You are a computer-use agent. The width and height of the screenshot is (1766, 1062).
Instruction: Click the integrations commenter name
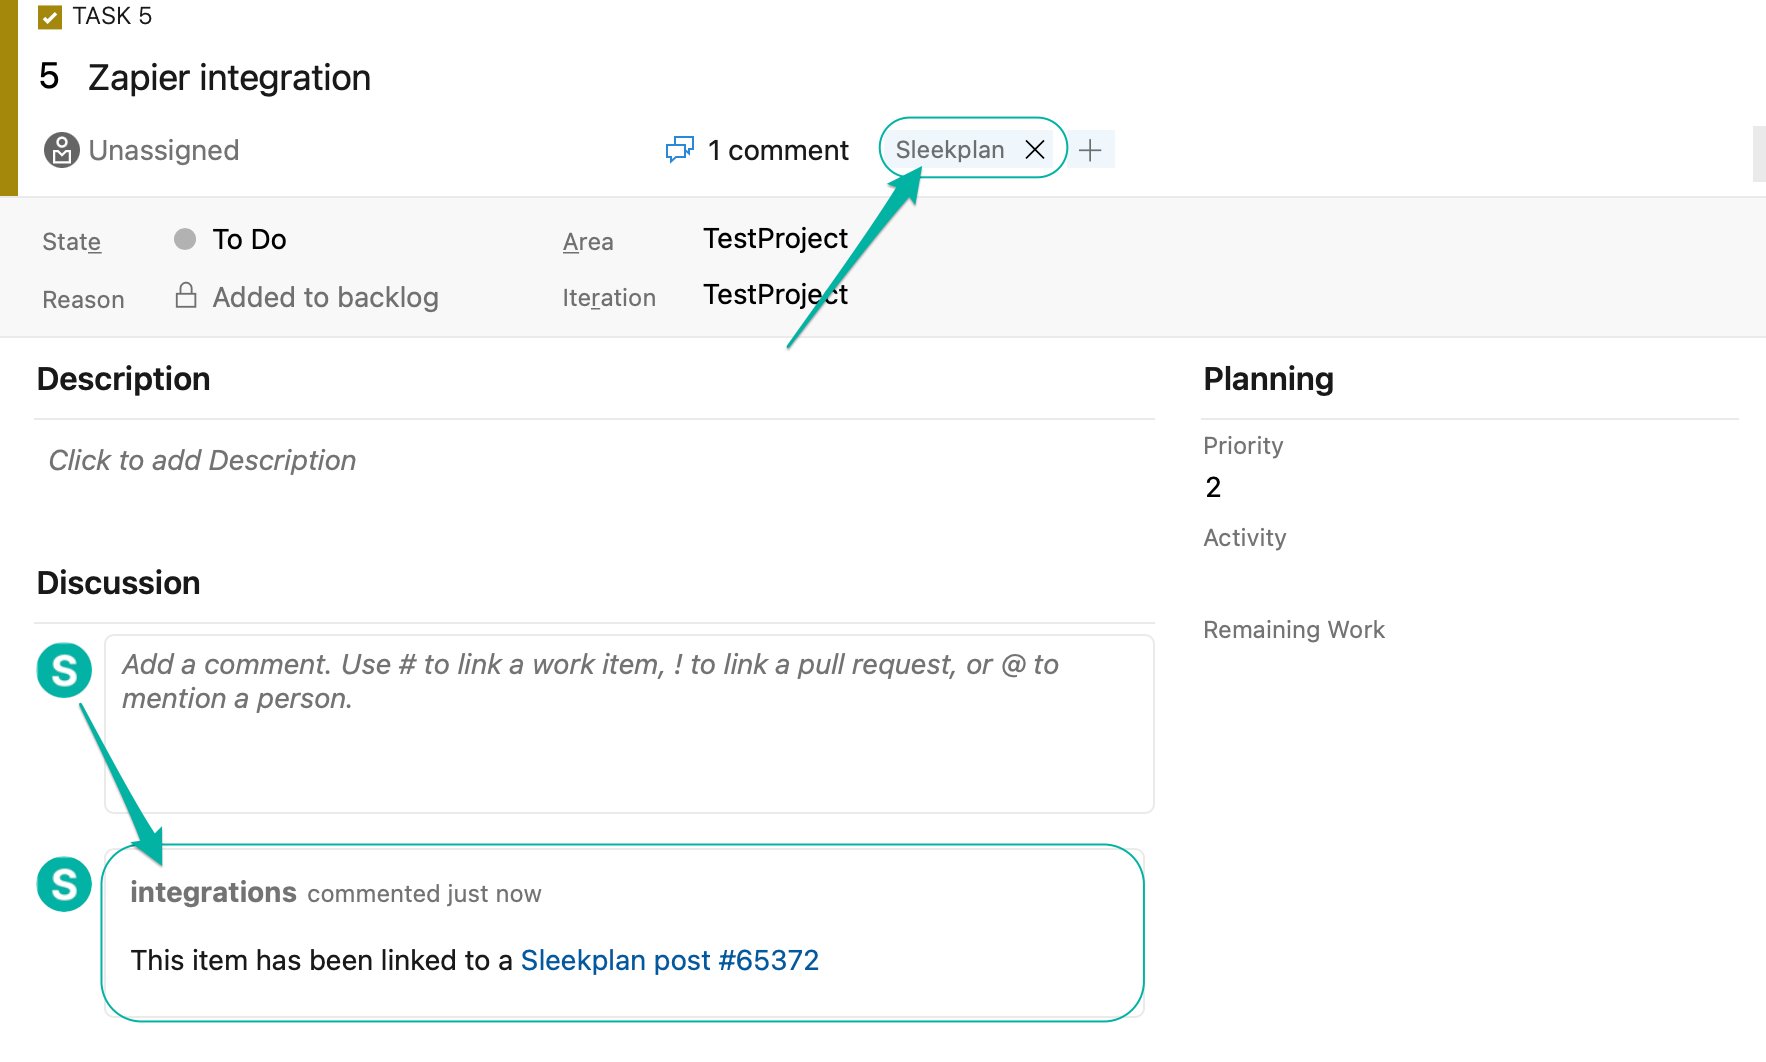pos(213,892)
